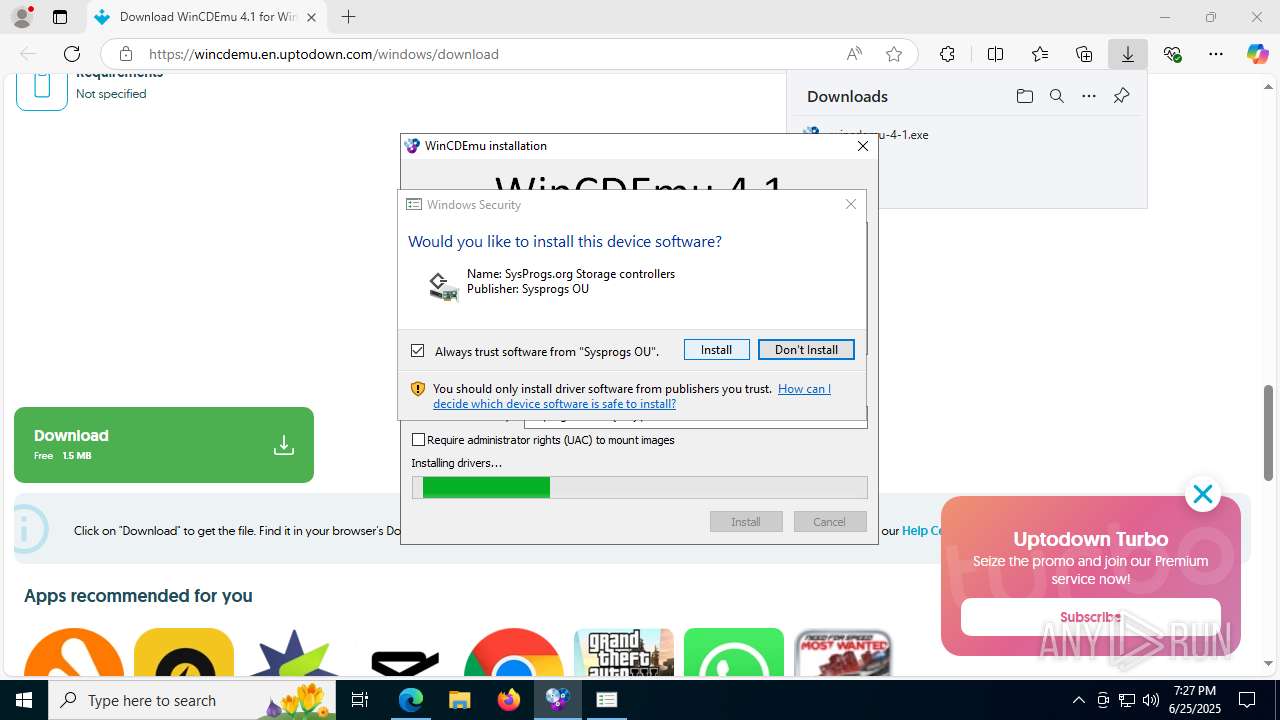Viewport: 1280px width, 720px height.
Task: Close the Uptodown Turbo promo popup
Action: pyautogui.click(x=1202, y=494)
